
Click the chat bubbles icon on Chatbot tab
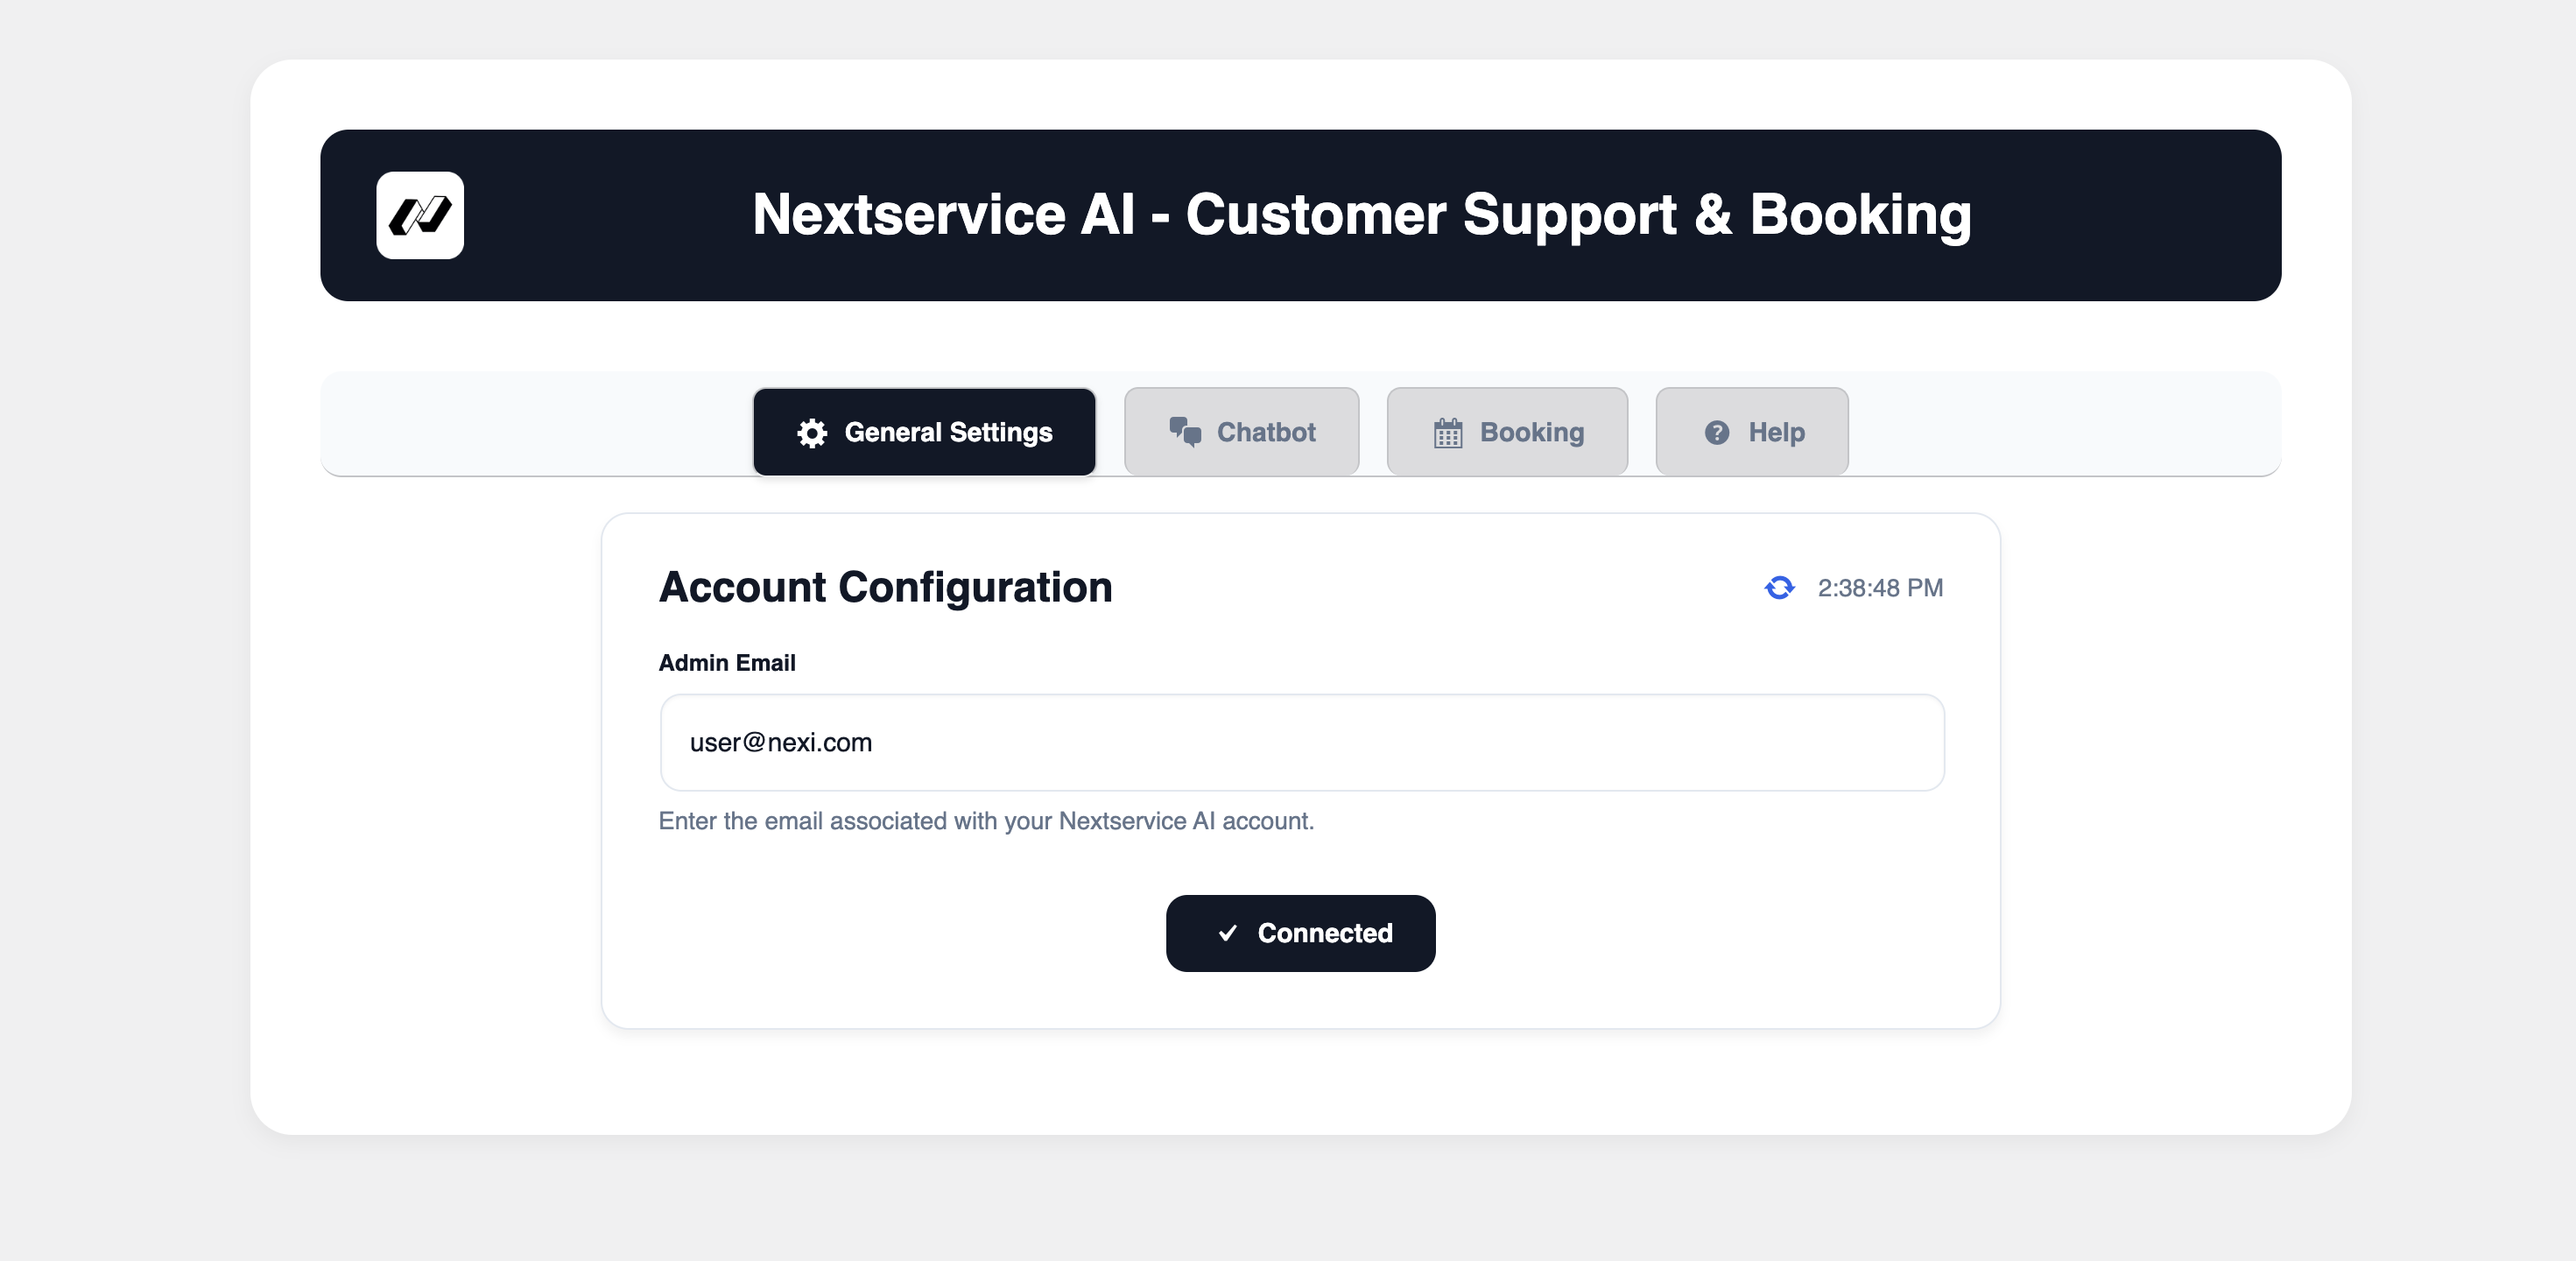1185,432
